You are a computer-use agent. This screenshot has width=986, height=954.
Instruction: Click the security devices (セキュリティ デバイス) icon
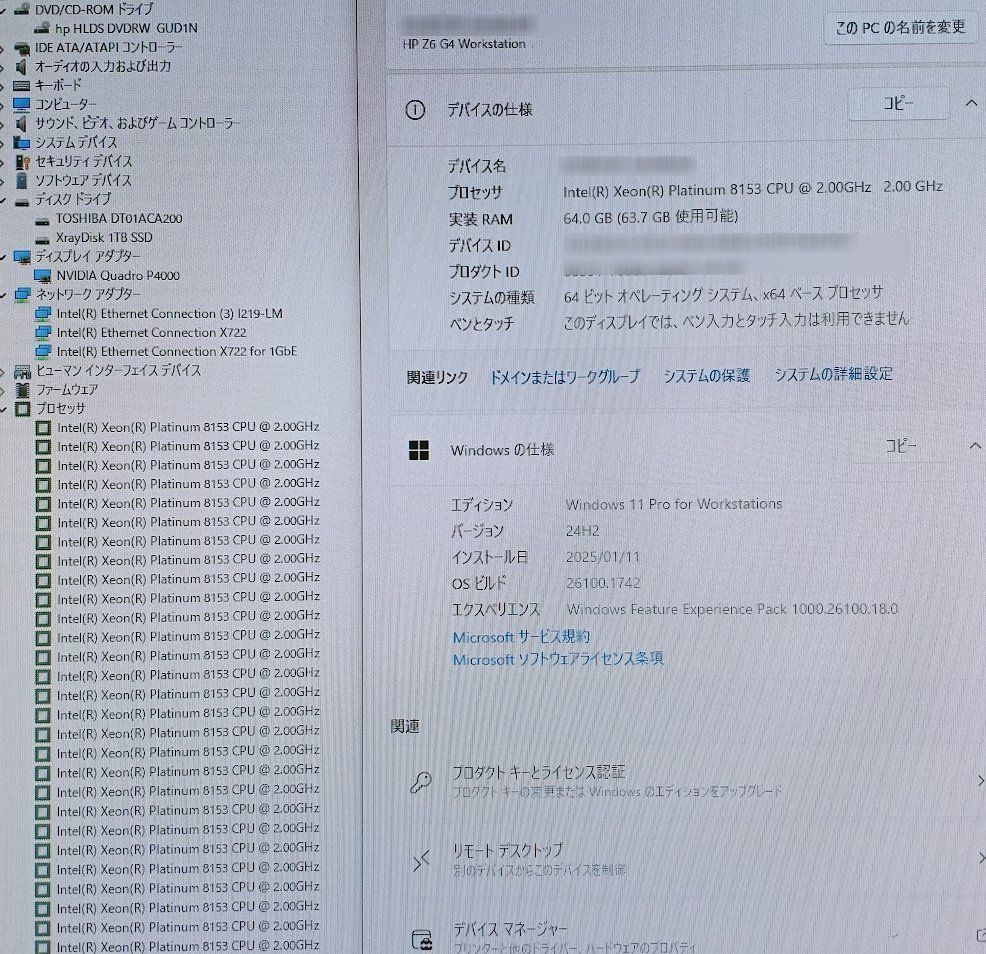click(22, 162)
